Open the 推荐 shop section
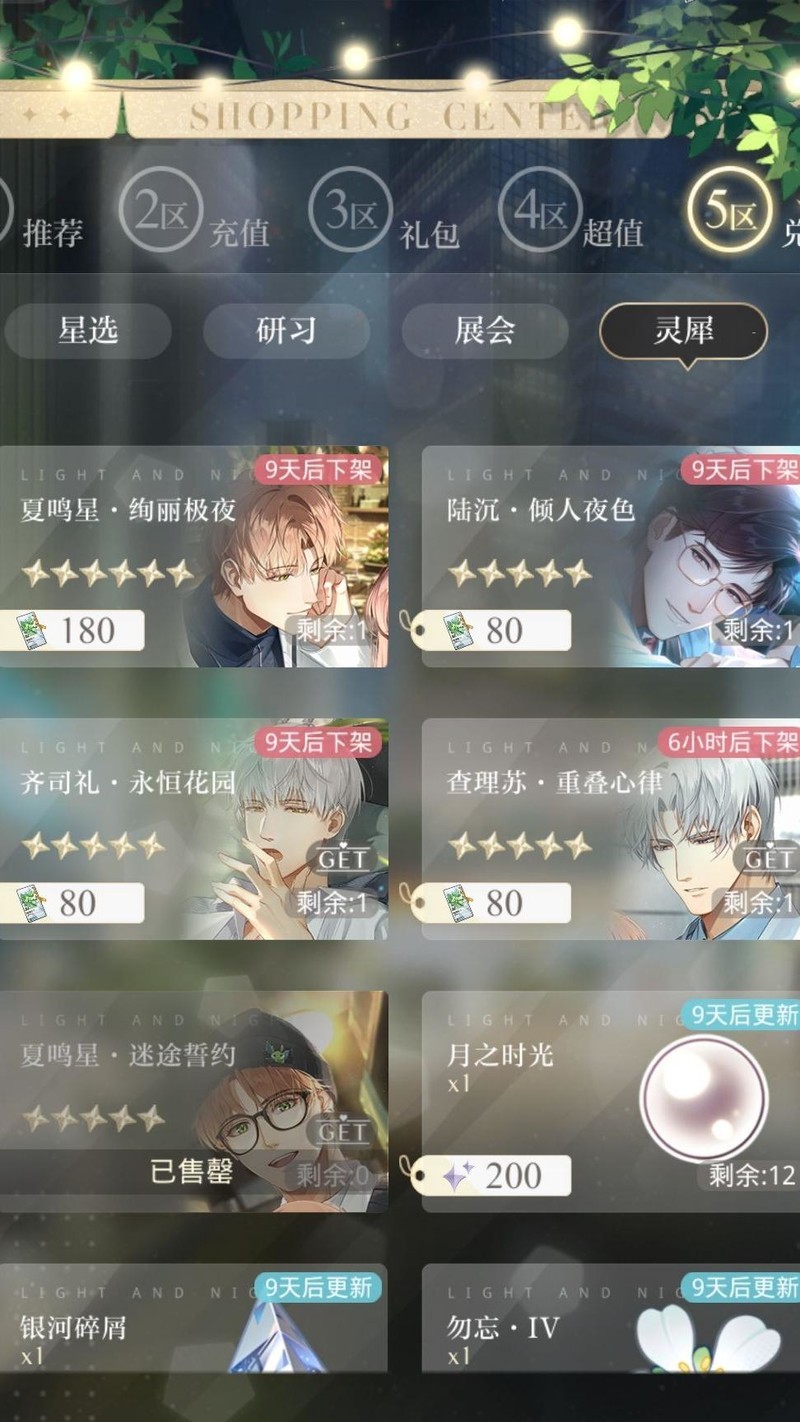 [x=52, y=232]
